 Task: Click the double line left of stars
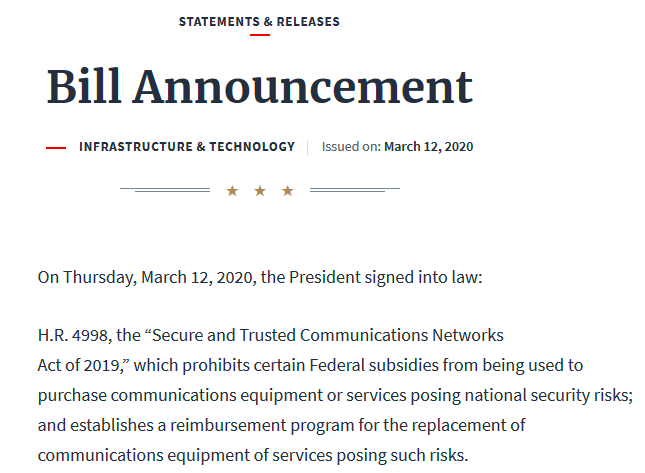pyautogui.click(x=165, y=190)
